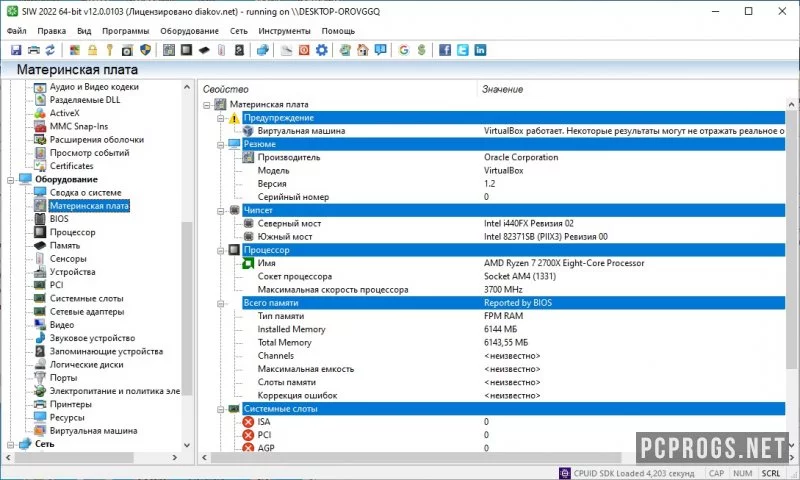
Task: Click the red power button toolbar icon
Action: (304, 50)
